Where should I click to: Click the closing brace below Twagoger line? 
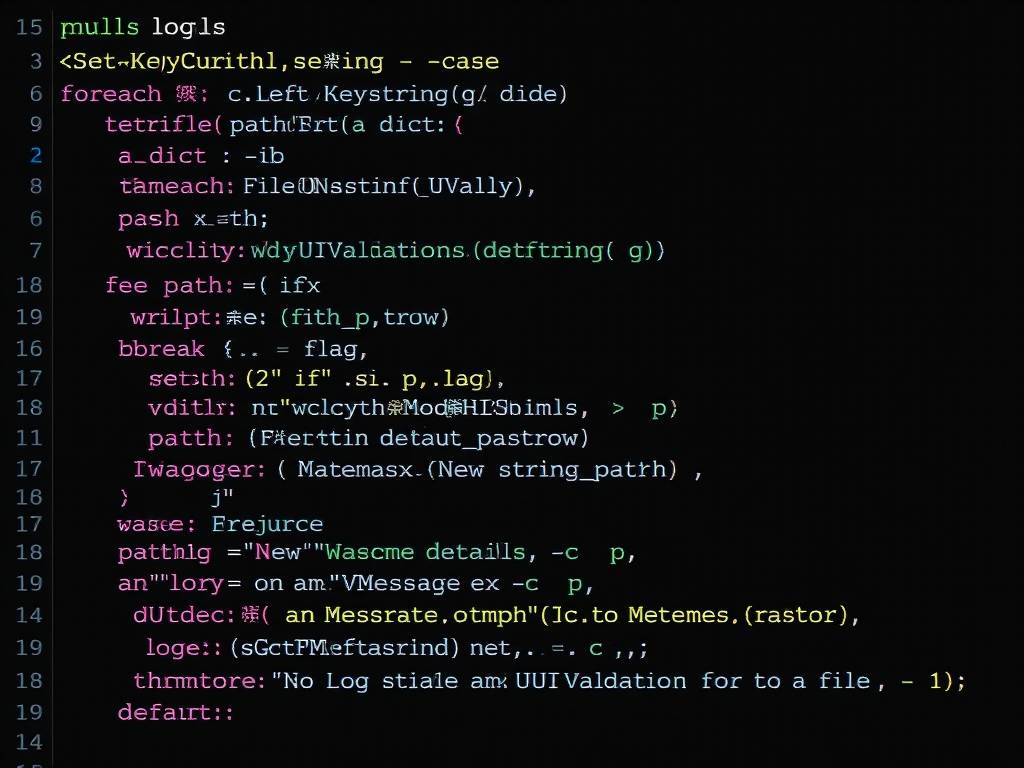coord(124,498)
